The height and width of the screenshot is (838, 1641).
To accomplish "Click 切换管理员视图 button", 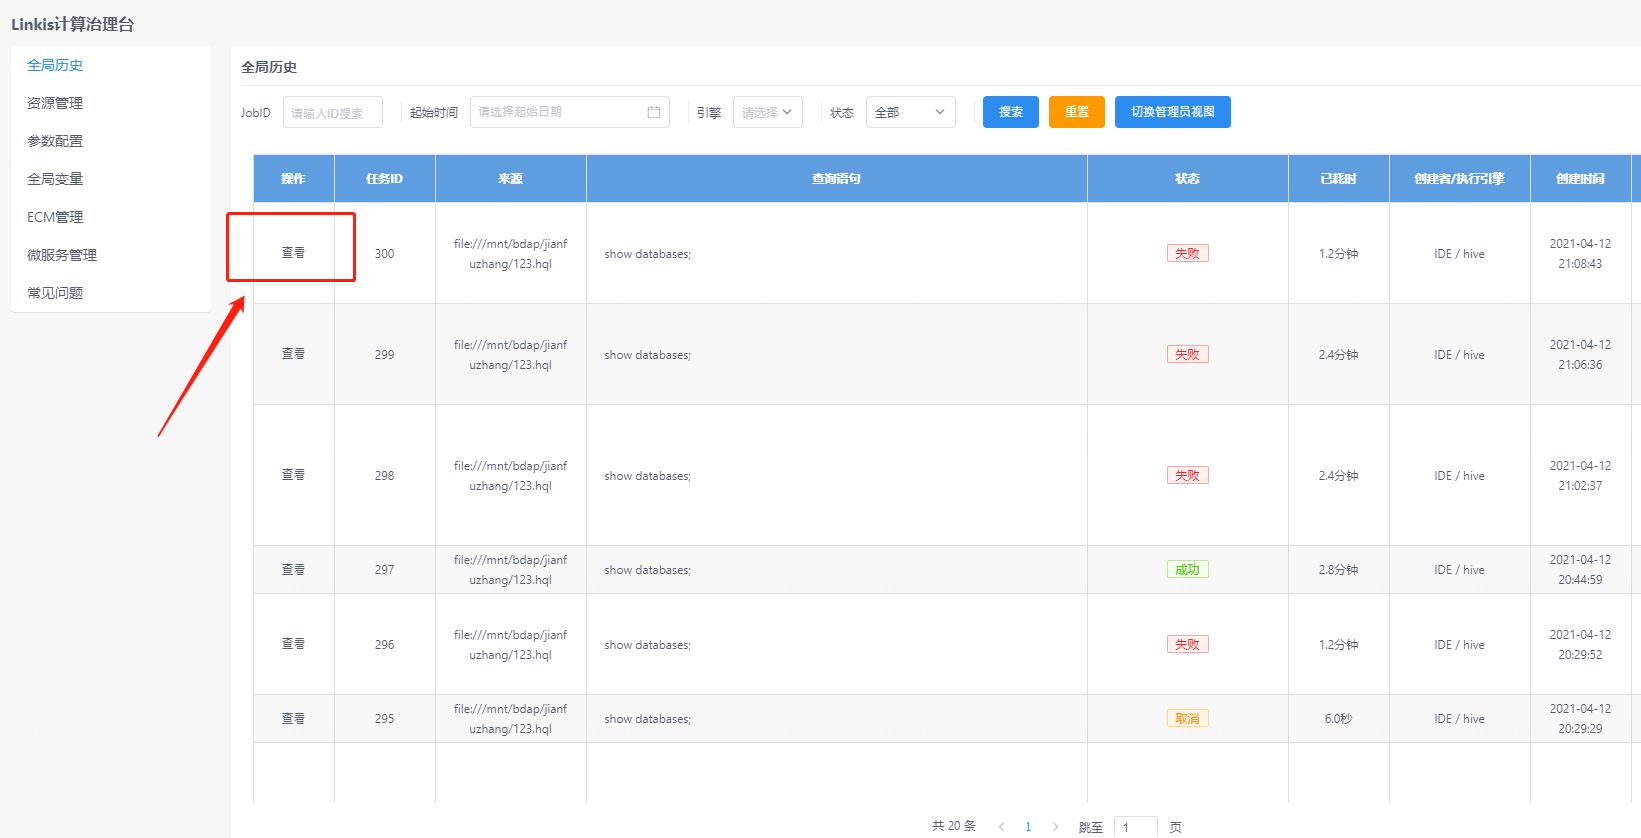I will pos(1172,112).
